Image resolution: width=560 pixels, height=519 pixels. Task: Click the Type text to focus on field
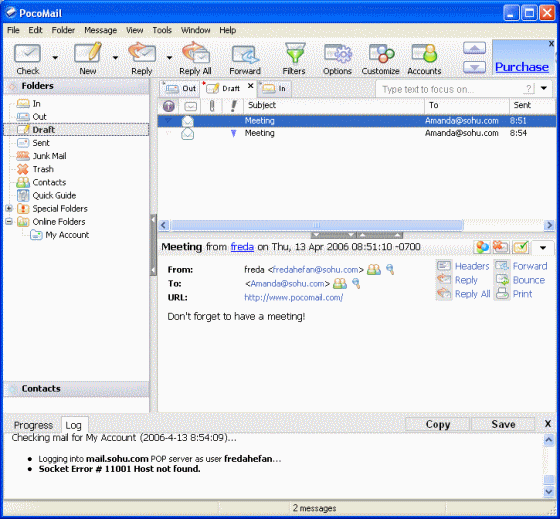(450, 89)
